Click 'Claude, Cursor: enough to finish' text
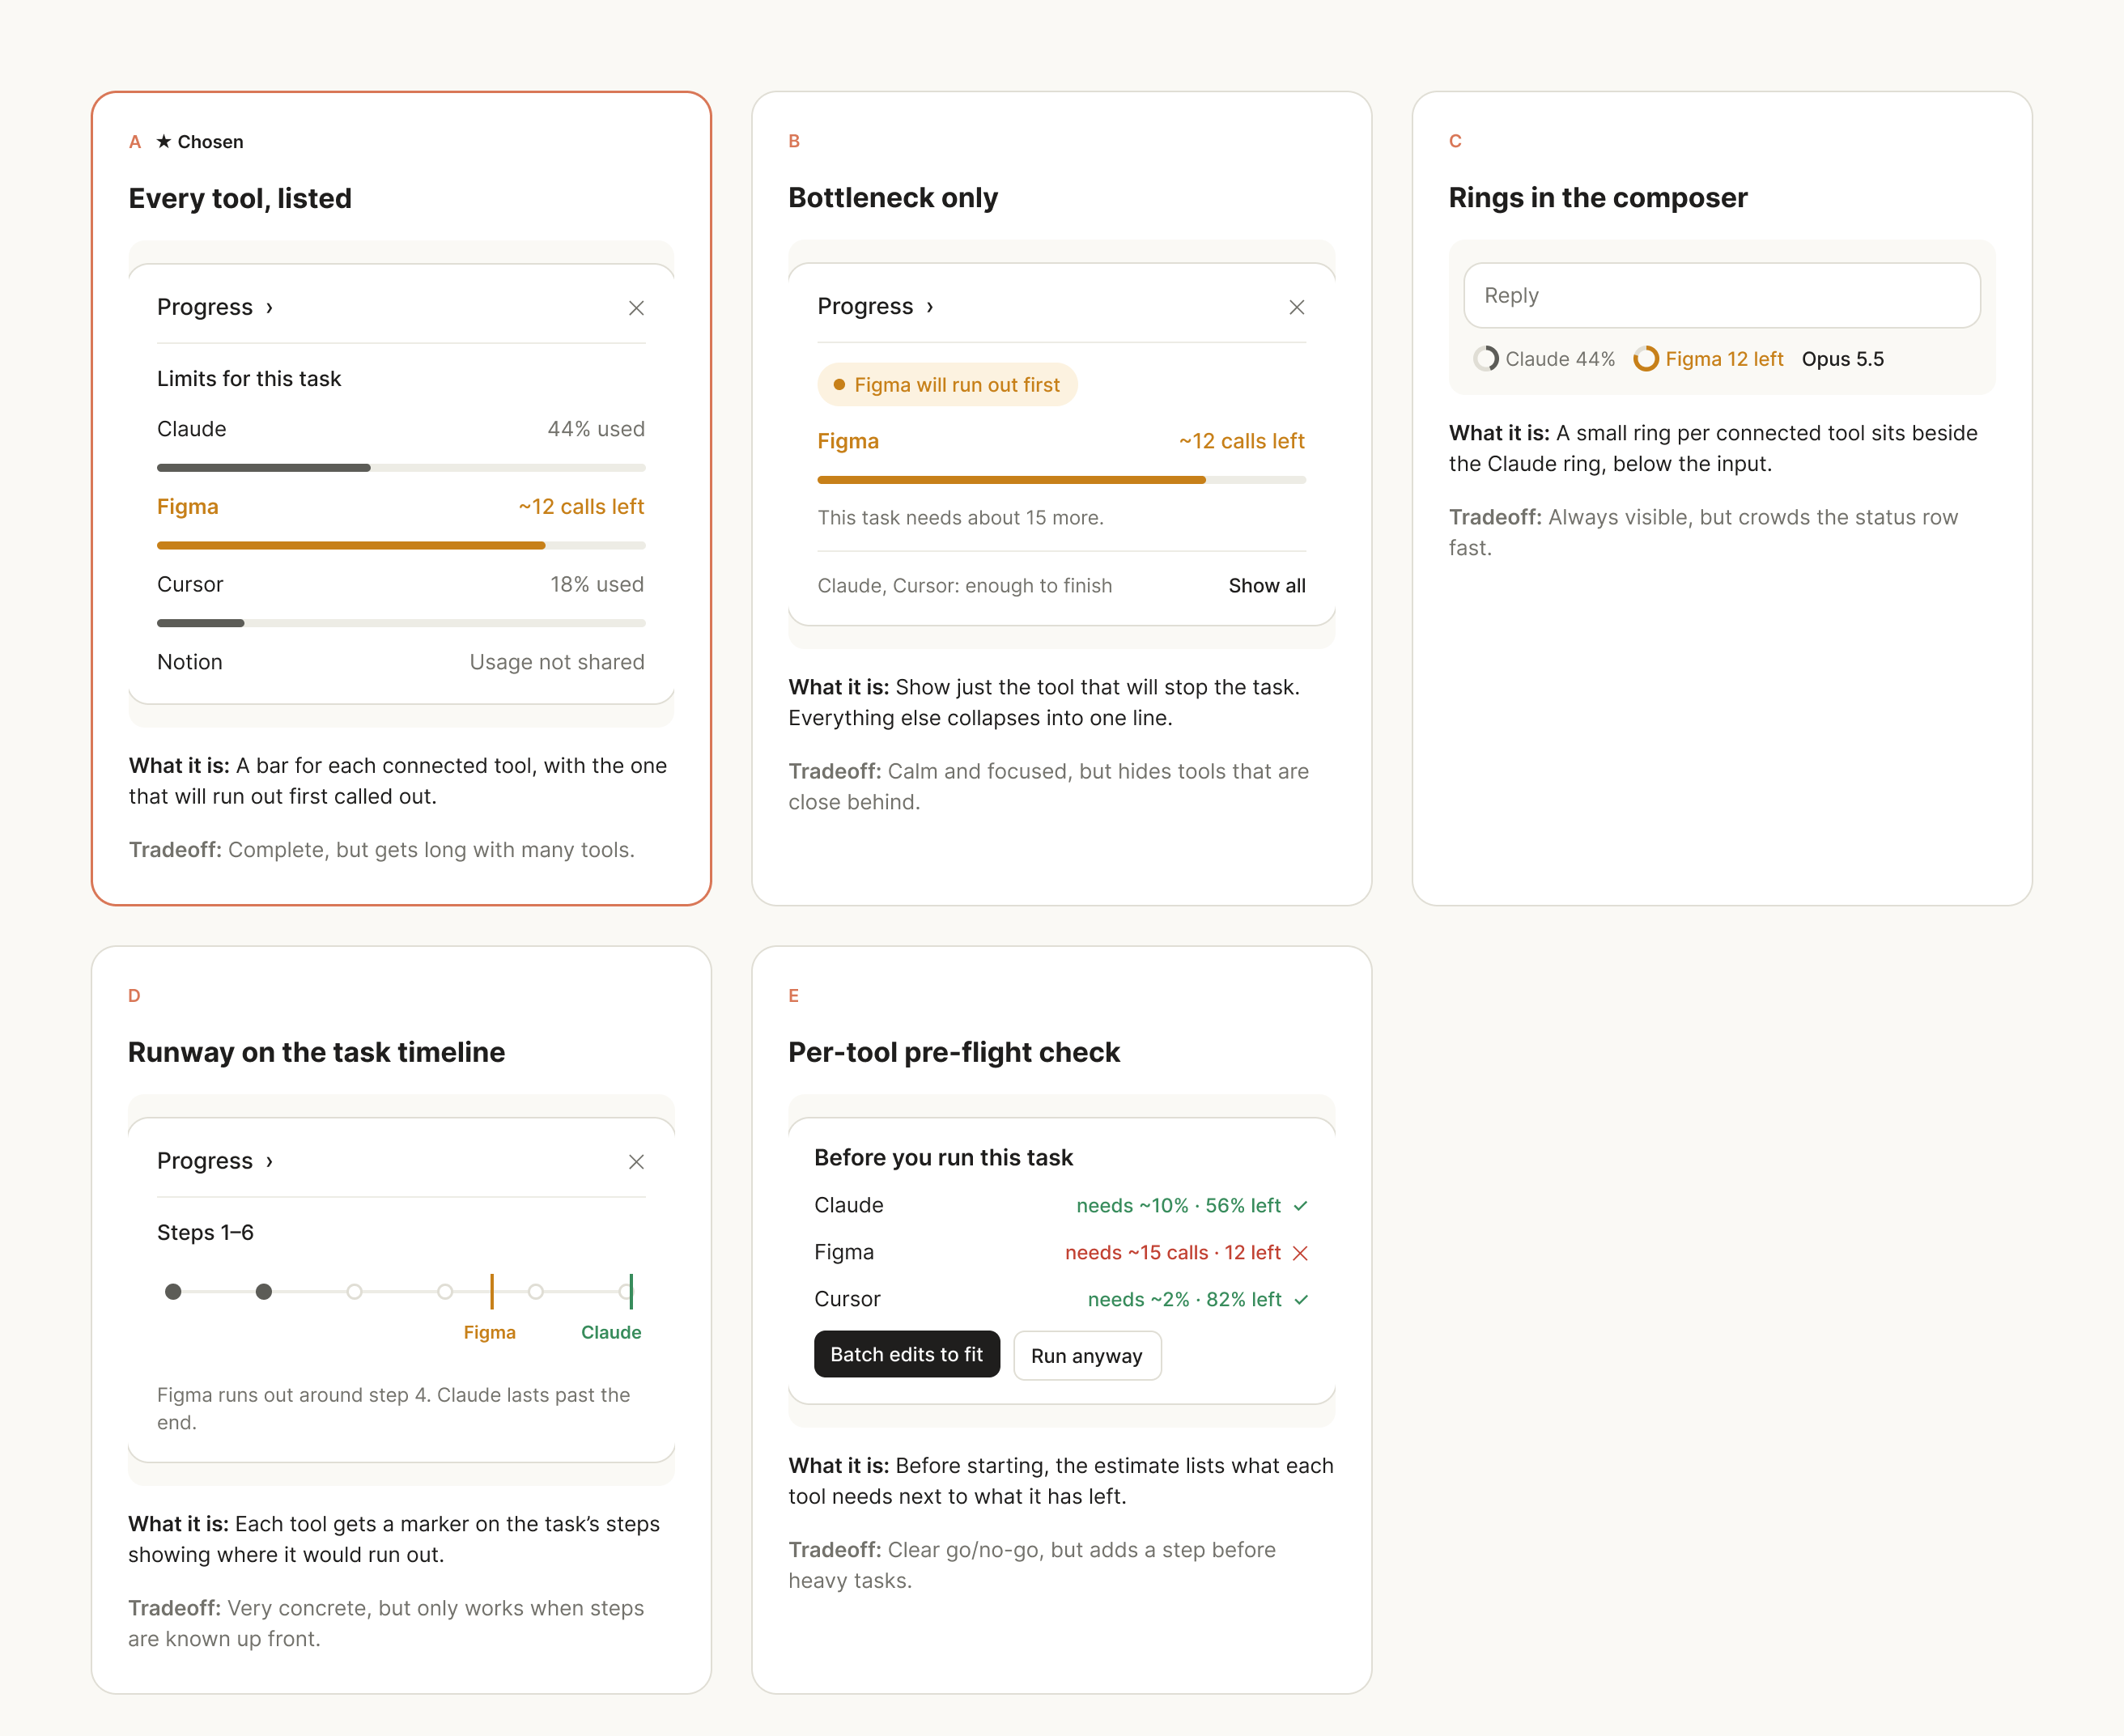Viewport: 2124px width, 1736px height. 965,586
